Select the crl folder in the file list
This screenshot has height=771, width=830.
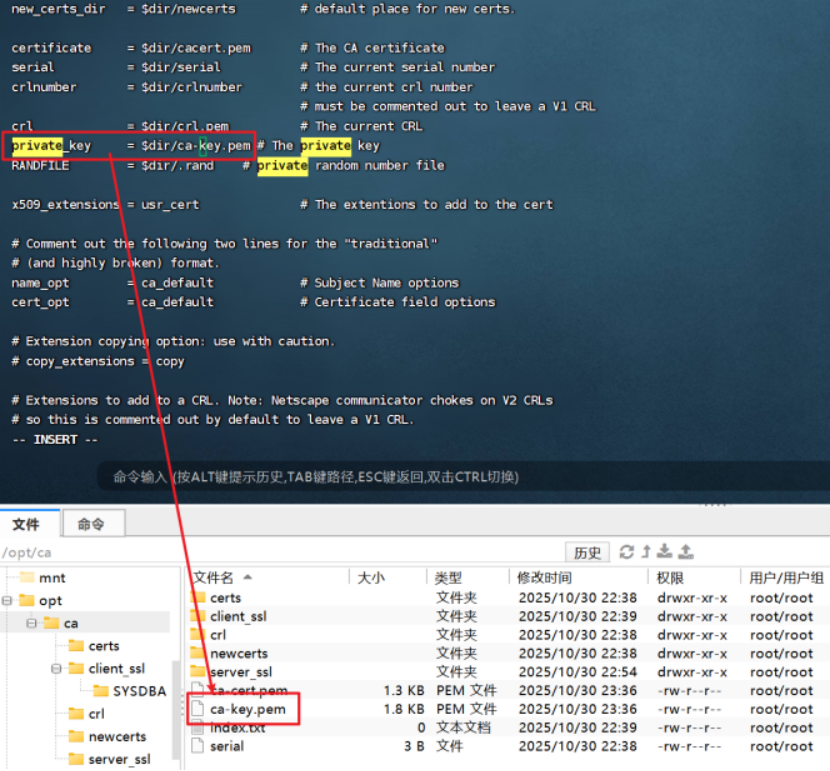(x=508, y=635)
